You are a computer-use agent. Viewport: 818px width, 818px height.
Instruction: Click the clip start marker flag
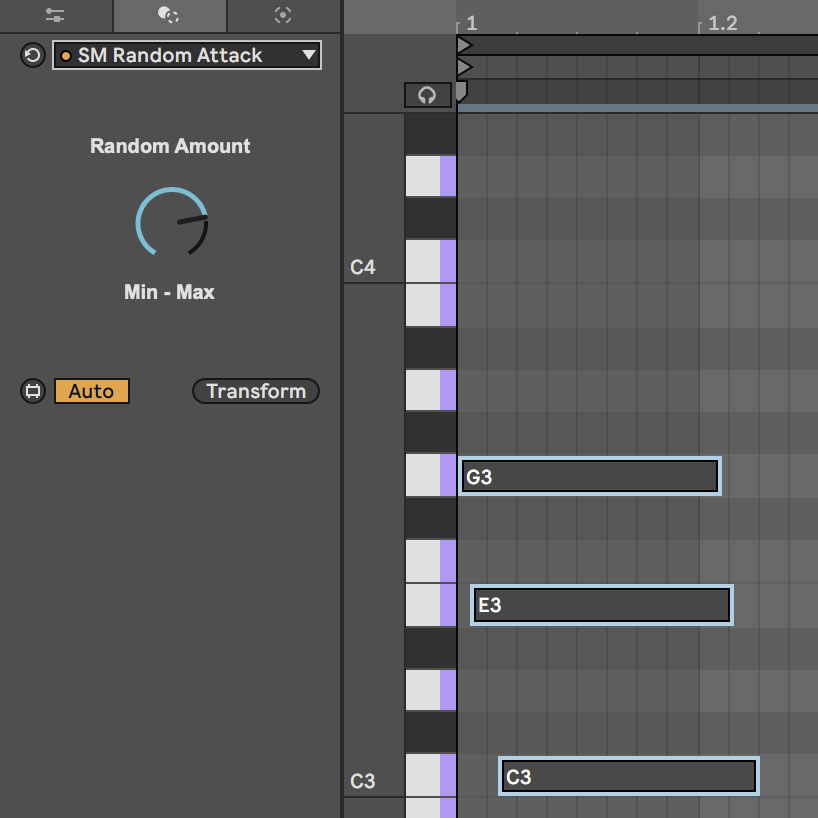(461, 91)
